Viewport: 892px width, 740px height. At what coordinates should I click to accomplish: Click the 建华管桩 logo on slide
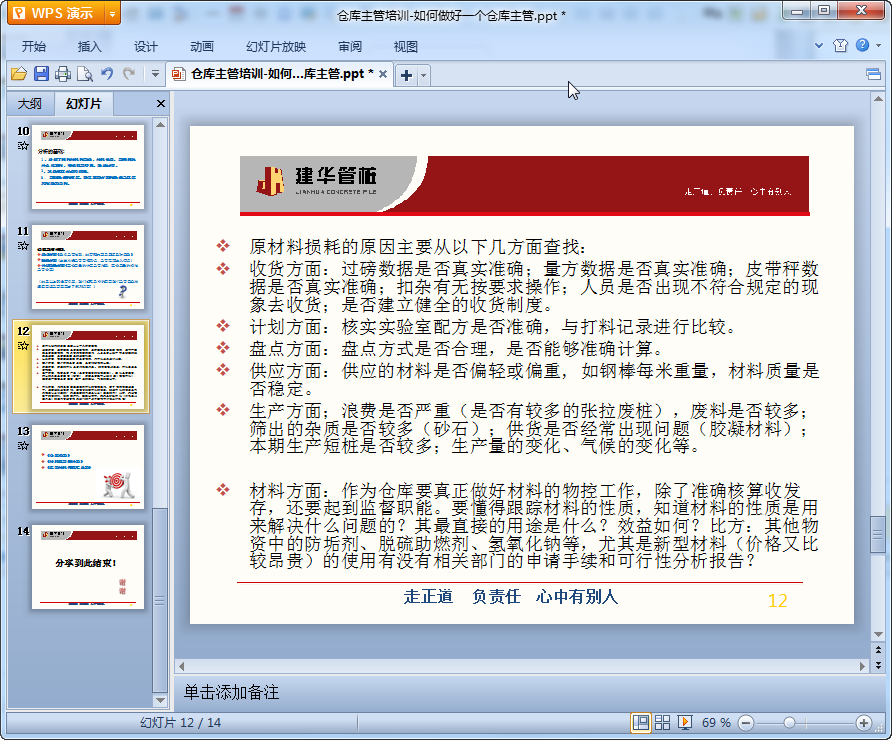click(x=316, y=180)
